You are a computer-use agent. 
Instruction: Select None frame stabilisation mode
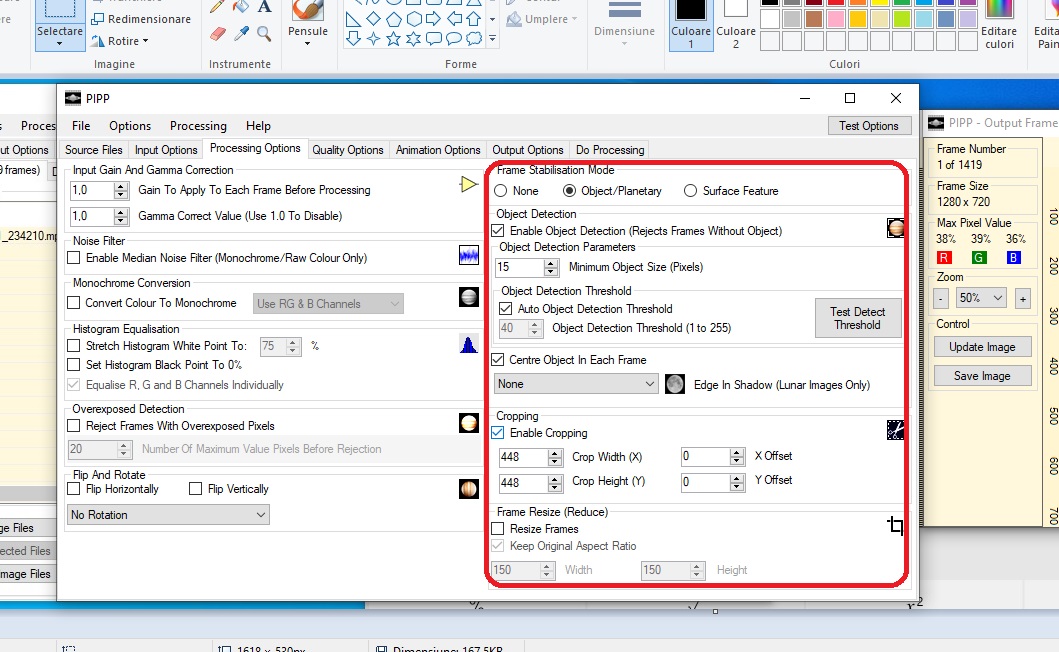click(x=500, y=191)
